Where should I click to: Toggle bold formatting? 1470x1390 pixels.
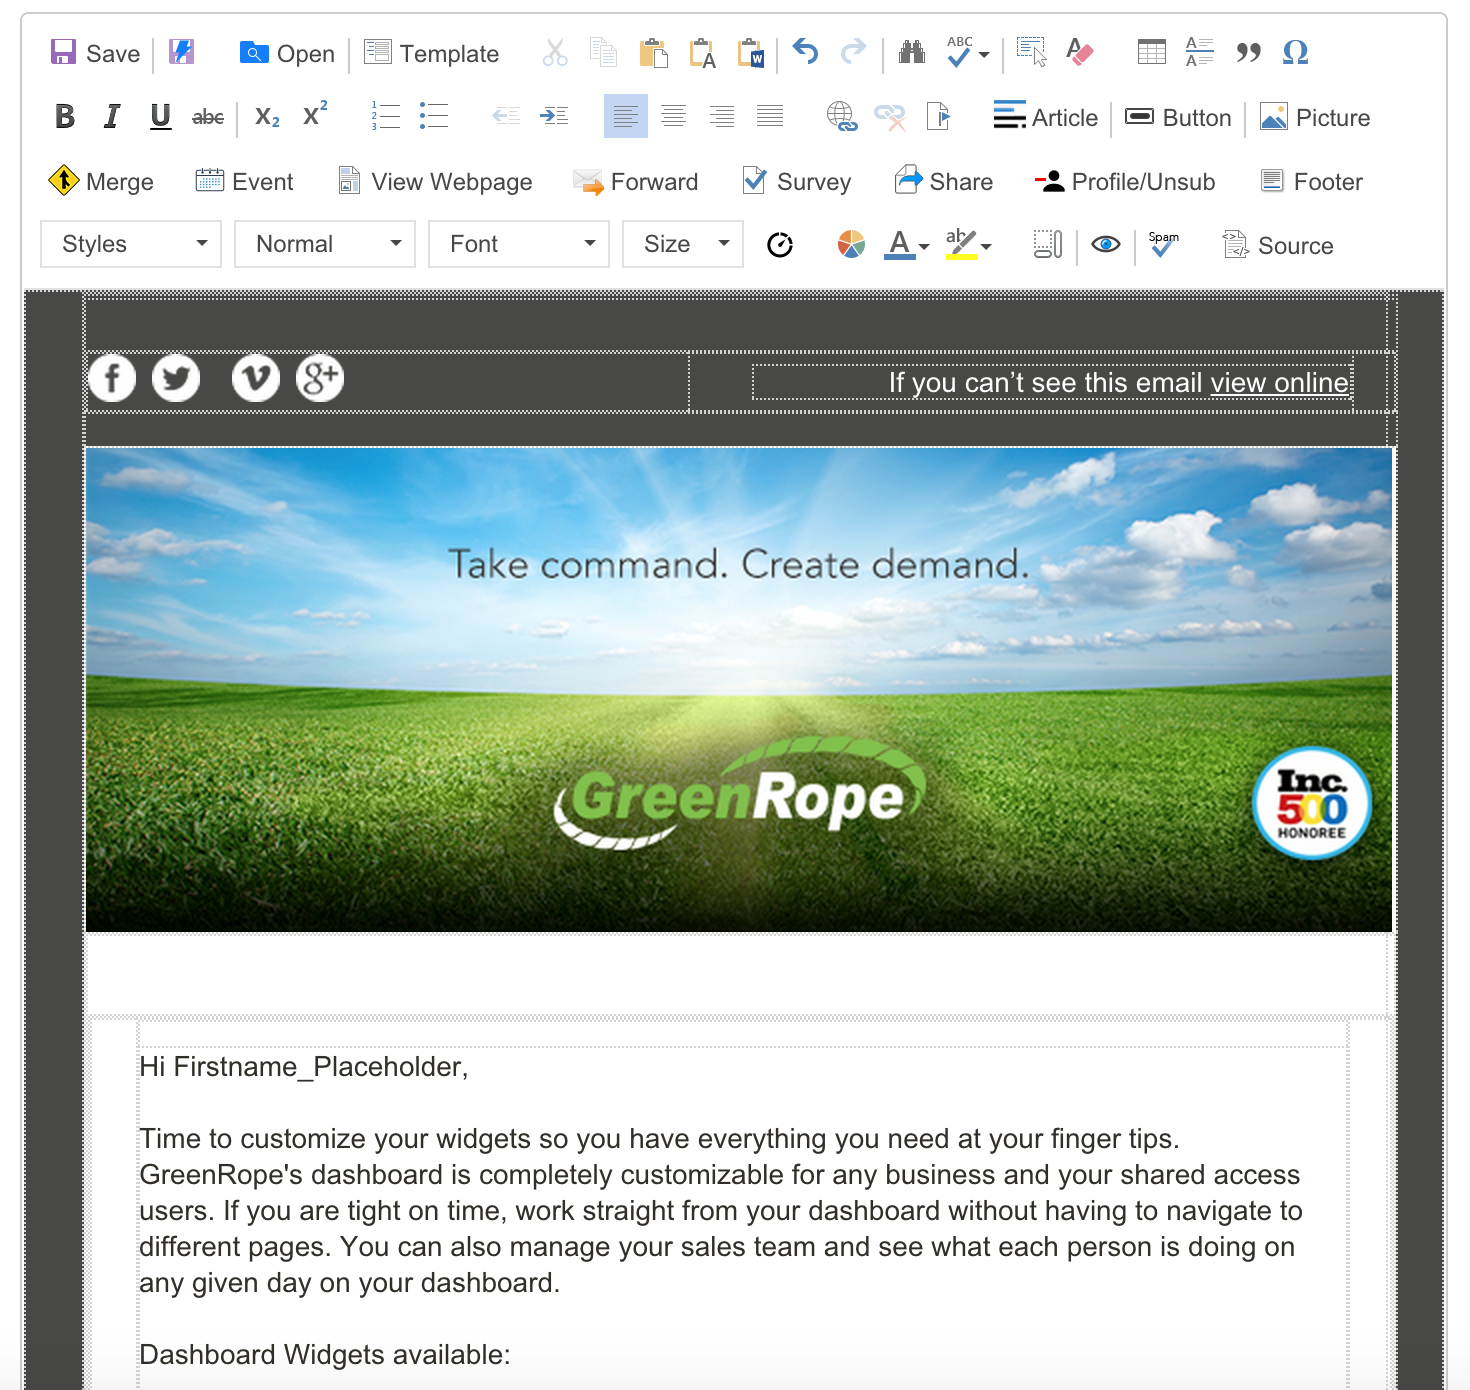65,117
